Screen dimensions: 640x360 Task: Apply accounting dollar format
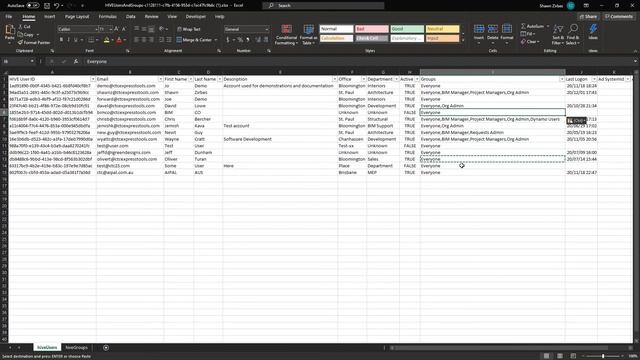point(228,40)
